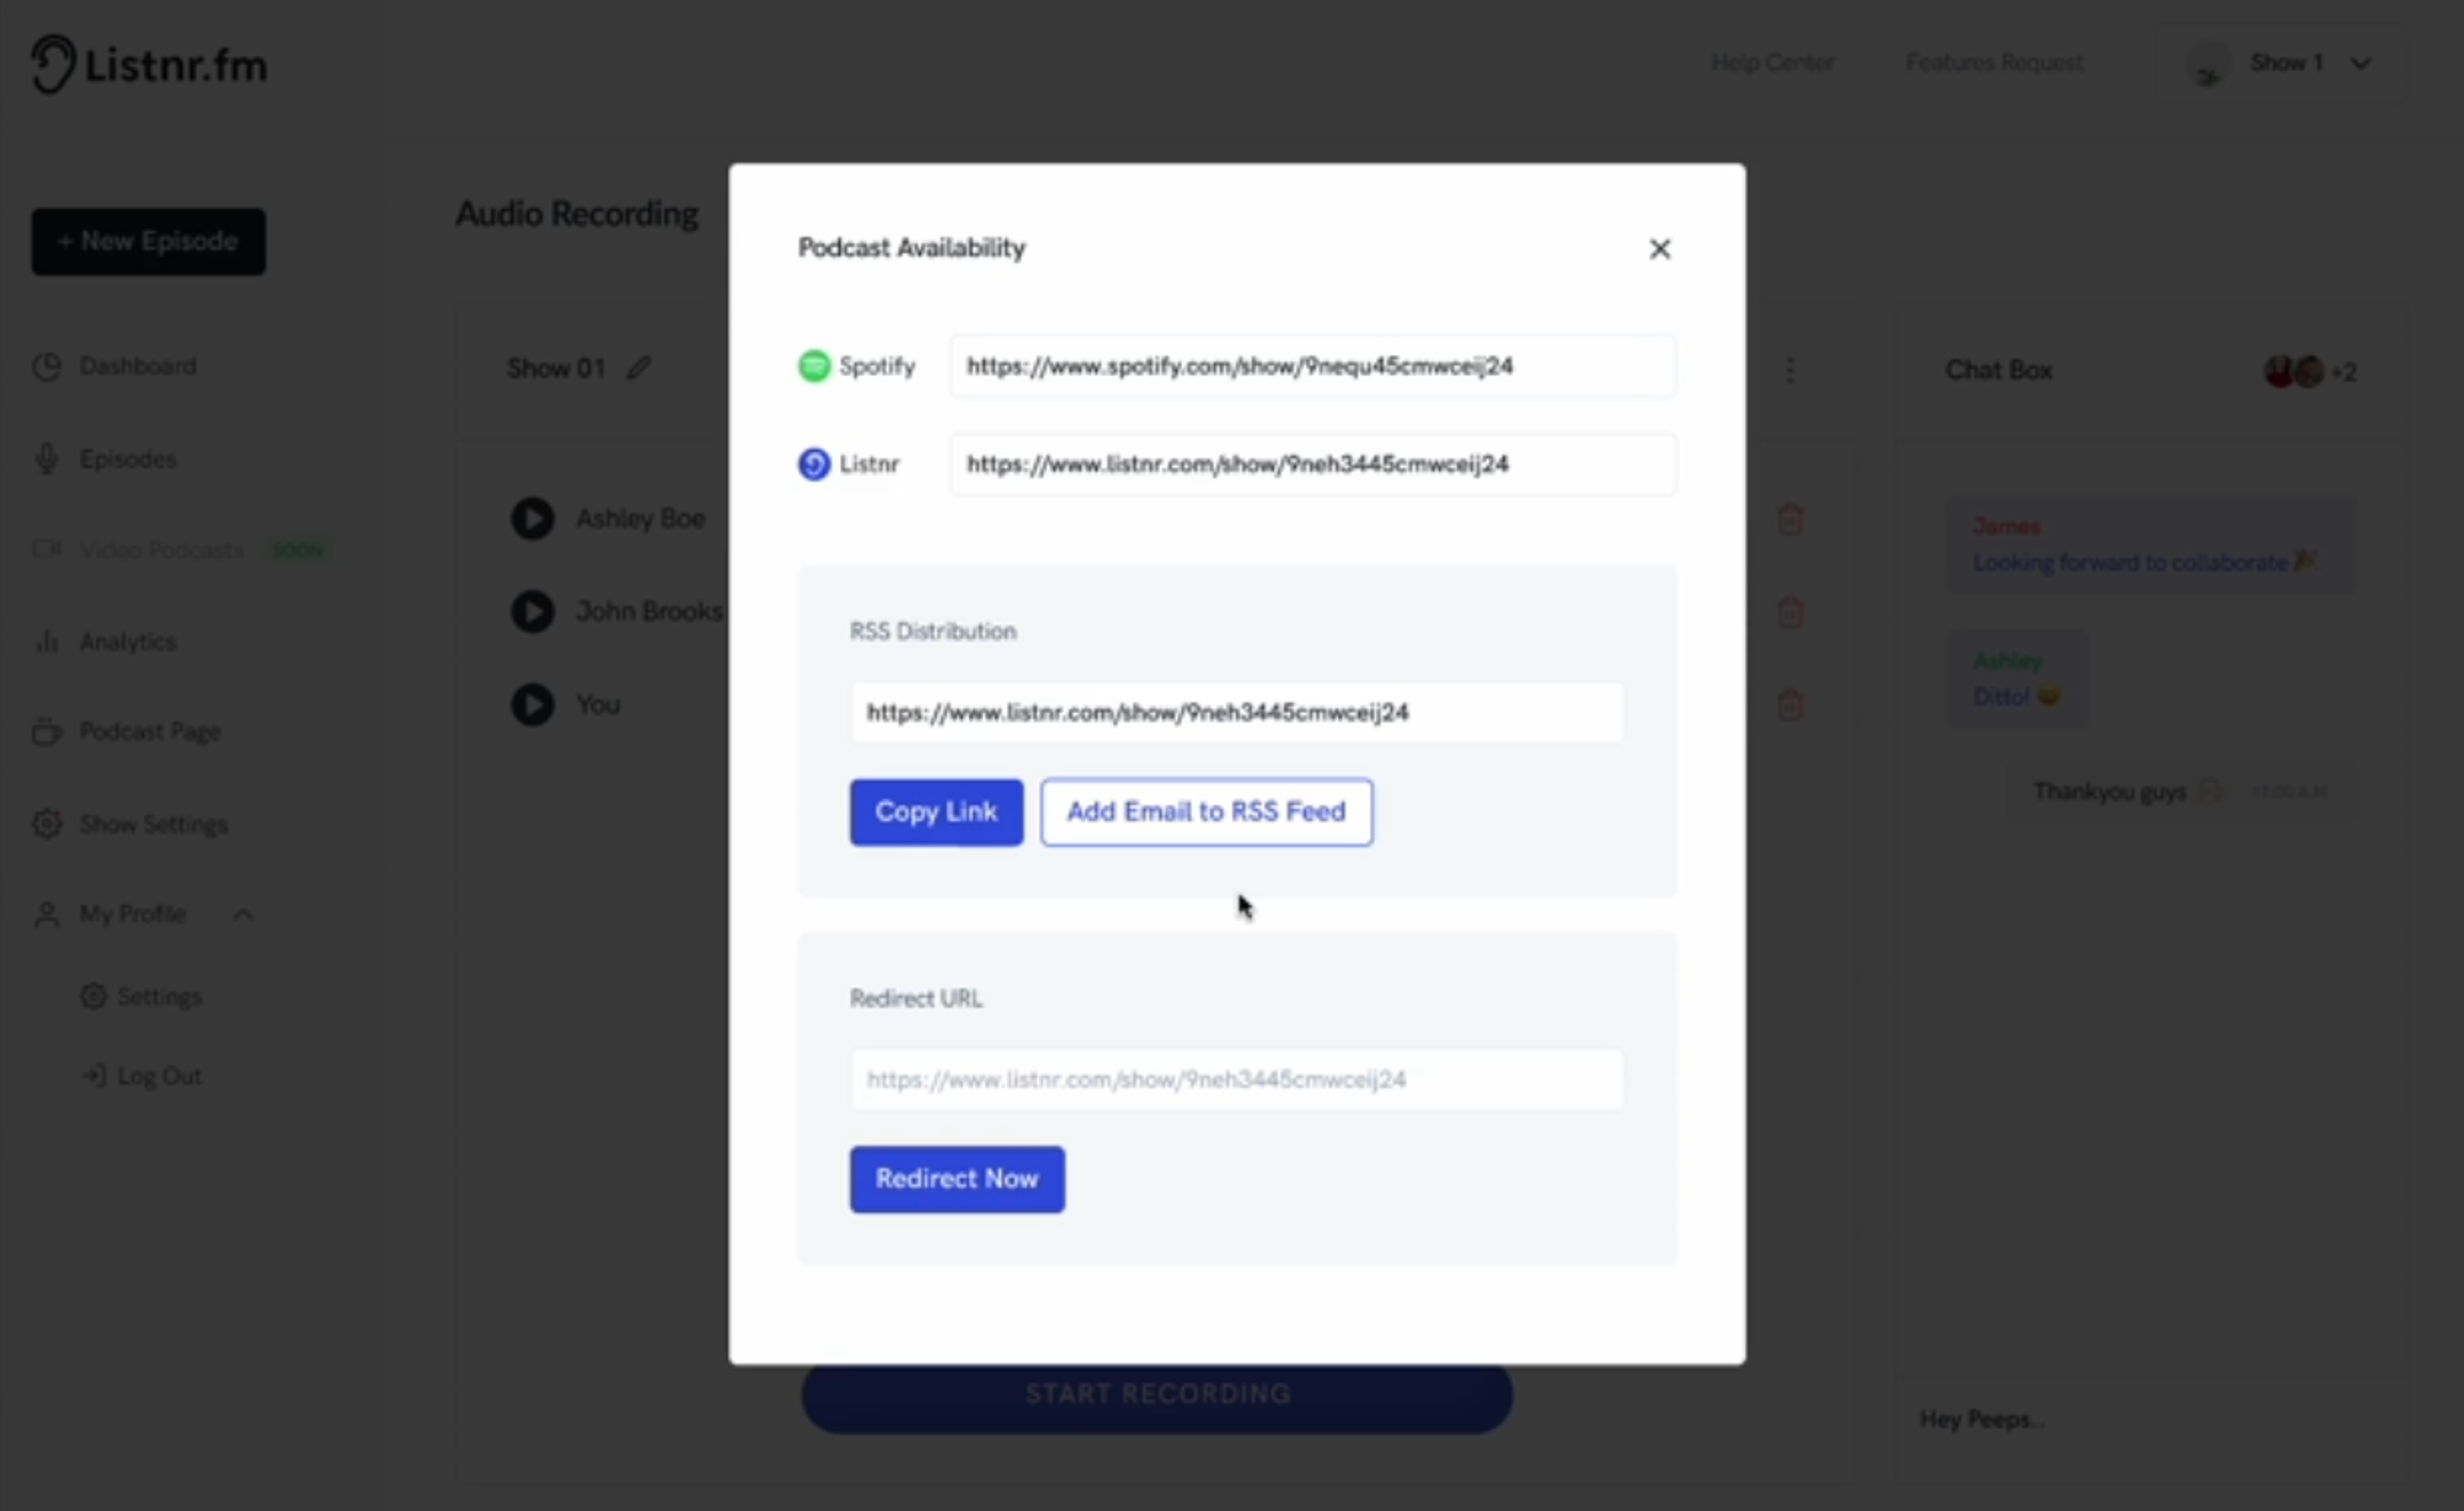Open the three-dot options menu
2464x1511 pixels.
[x=1789, y=371]
